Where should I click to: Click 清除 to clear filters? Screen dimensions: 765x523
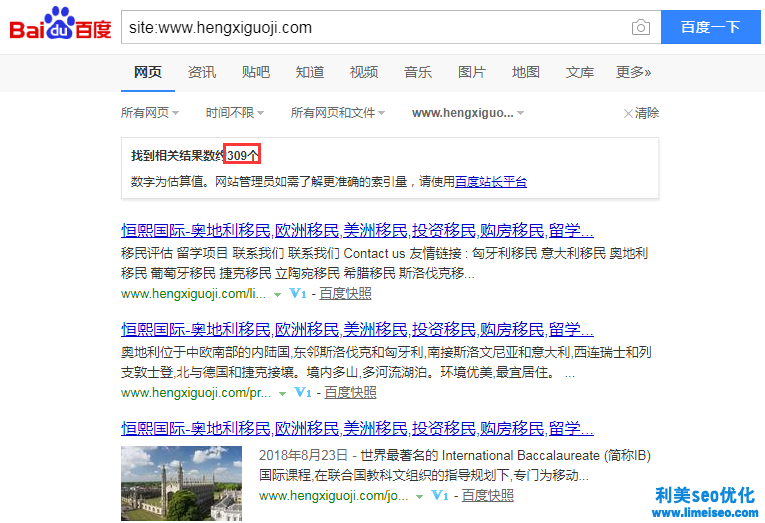point(641,113)
